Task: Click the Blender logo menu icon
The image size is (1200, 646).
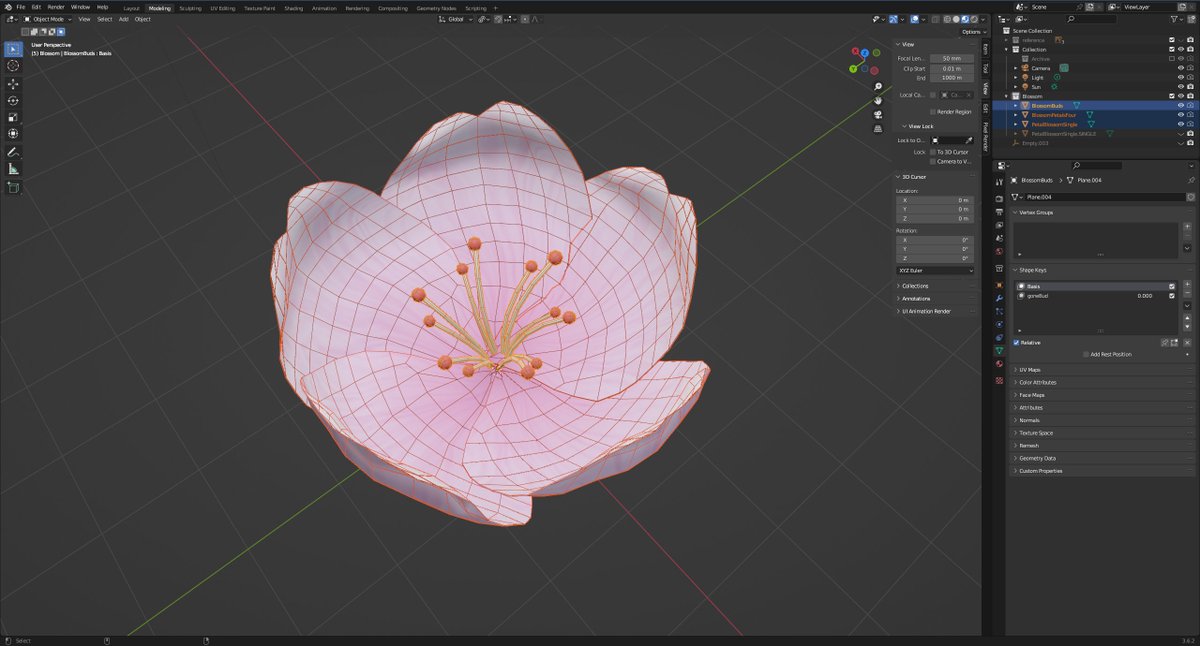Action: pyautogui.click(x=7, y=7)
